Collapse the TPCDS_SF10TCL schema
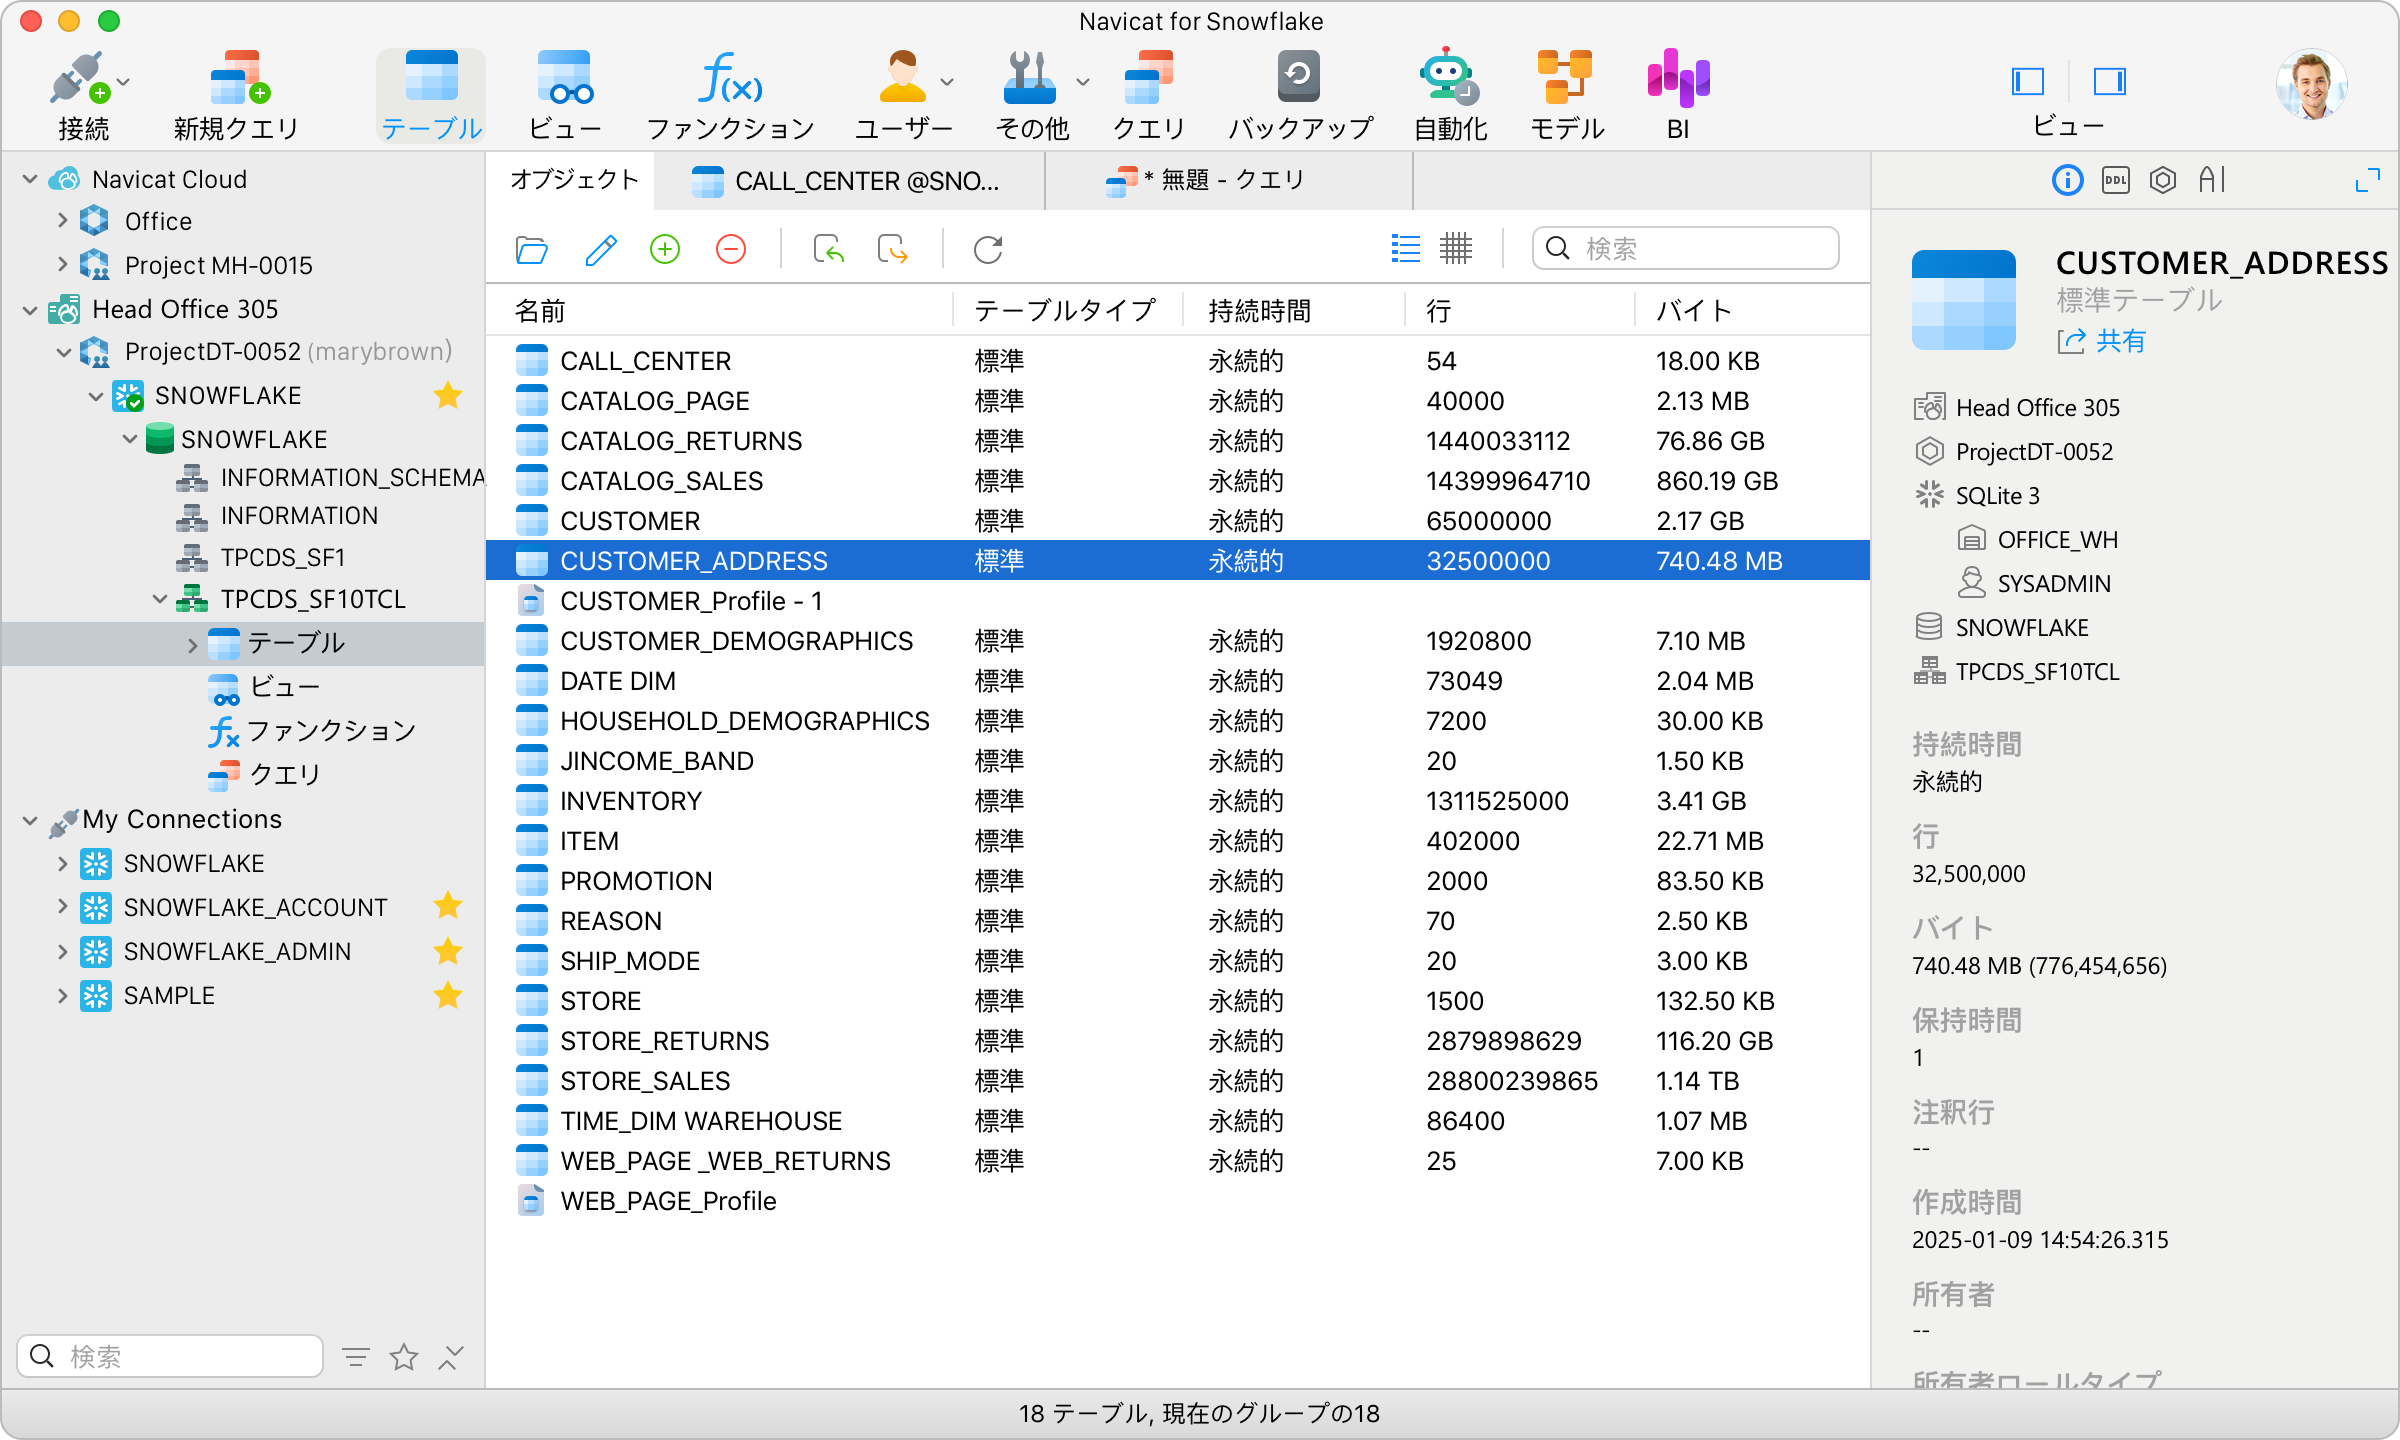The image size is (2400, 1440). pyautogui.click(x=160, y=599)
